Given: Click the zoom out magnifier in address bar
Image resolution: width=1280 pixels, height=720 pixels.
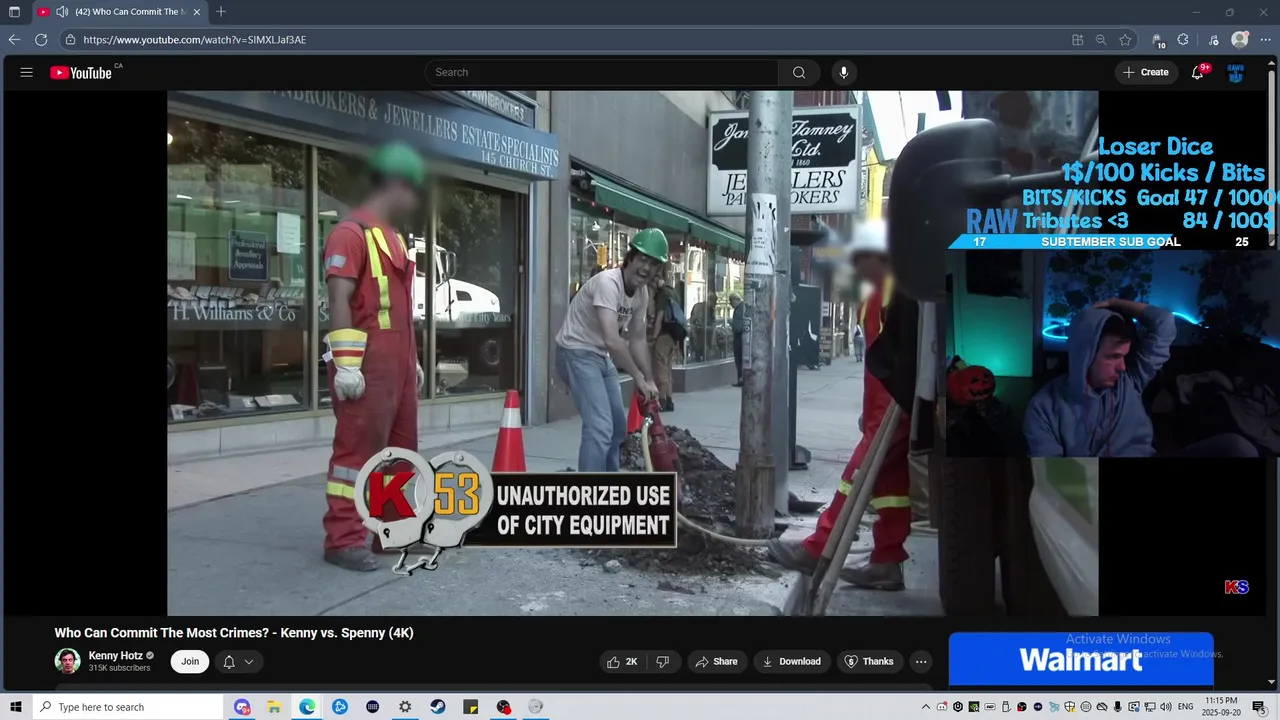Looking at the screenshot, I should (1101, 40).
